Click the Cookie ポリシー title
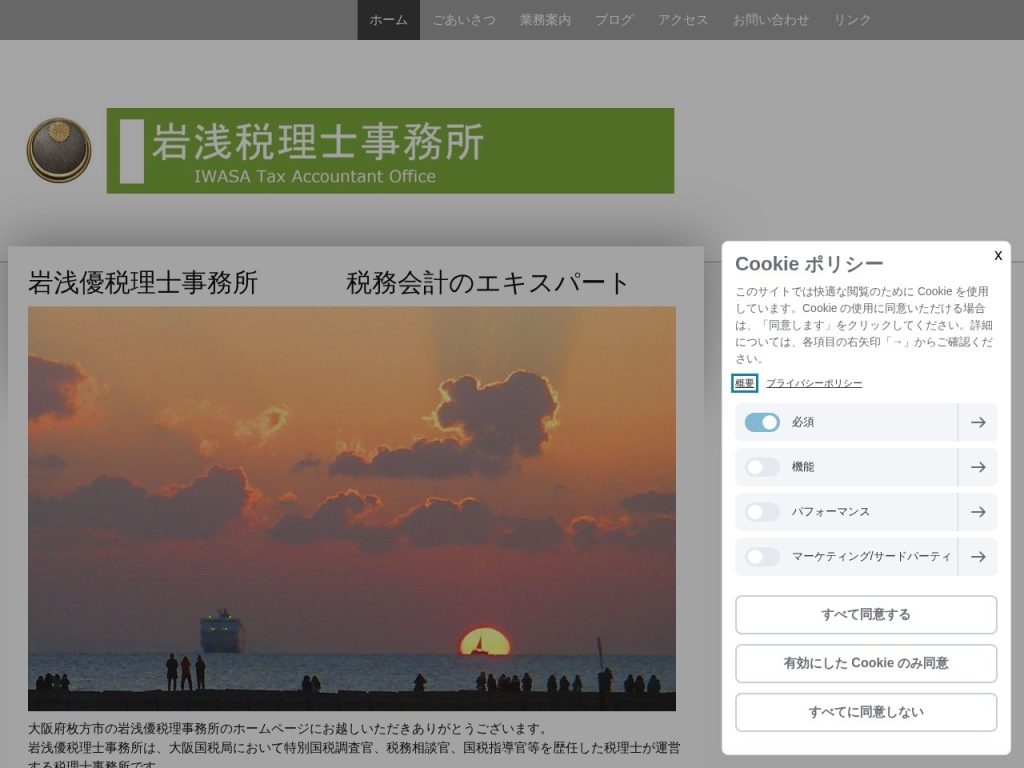The image size is (1024, 768). 809,264
